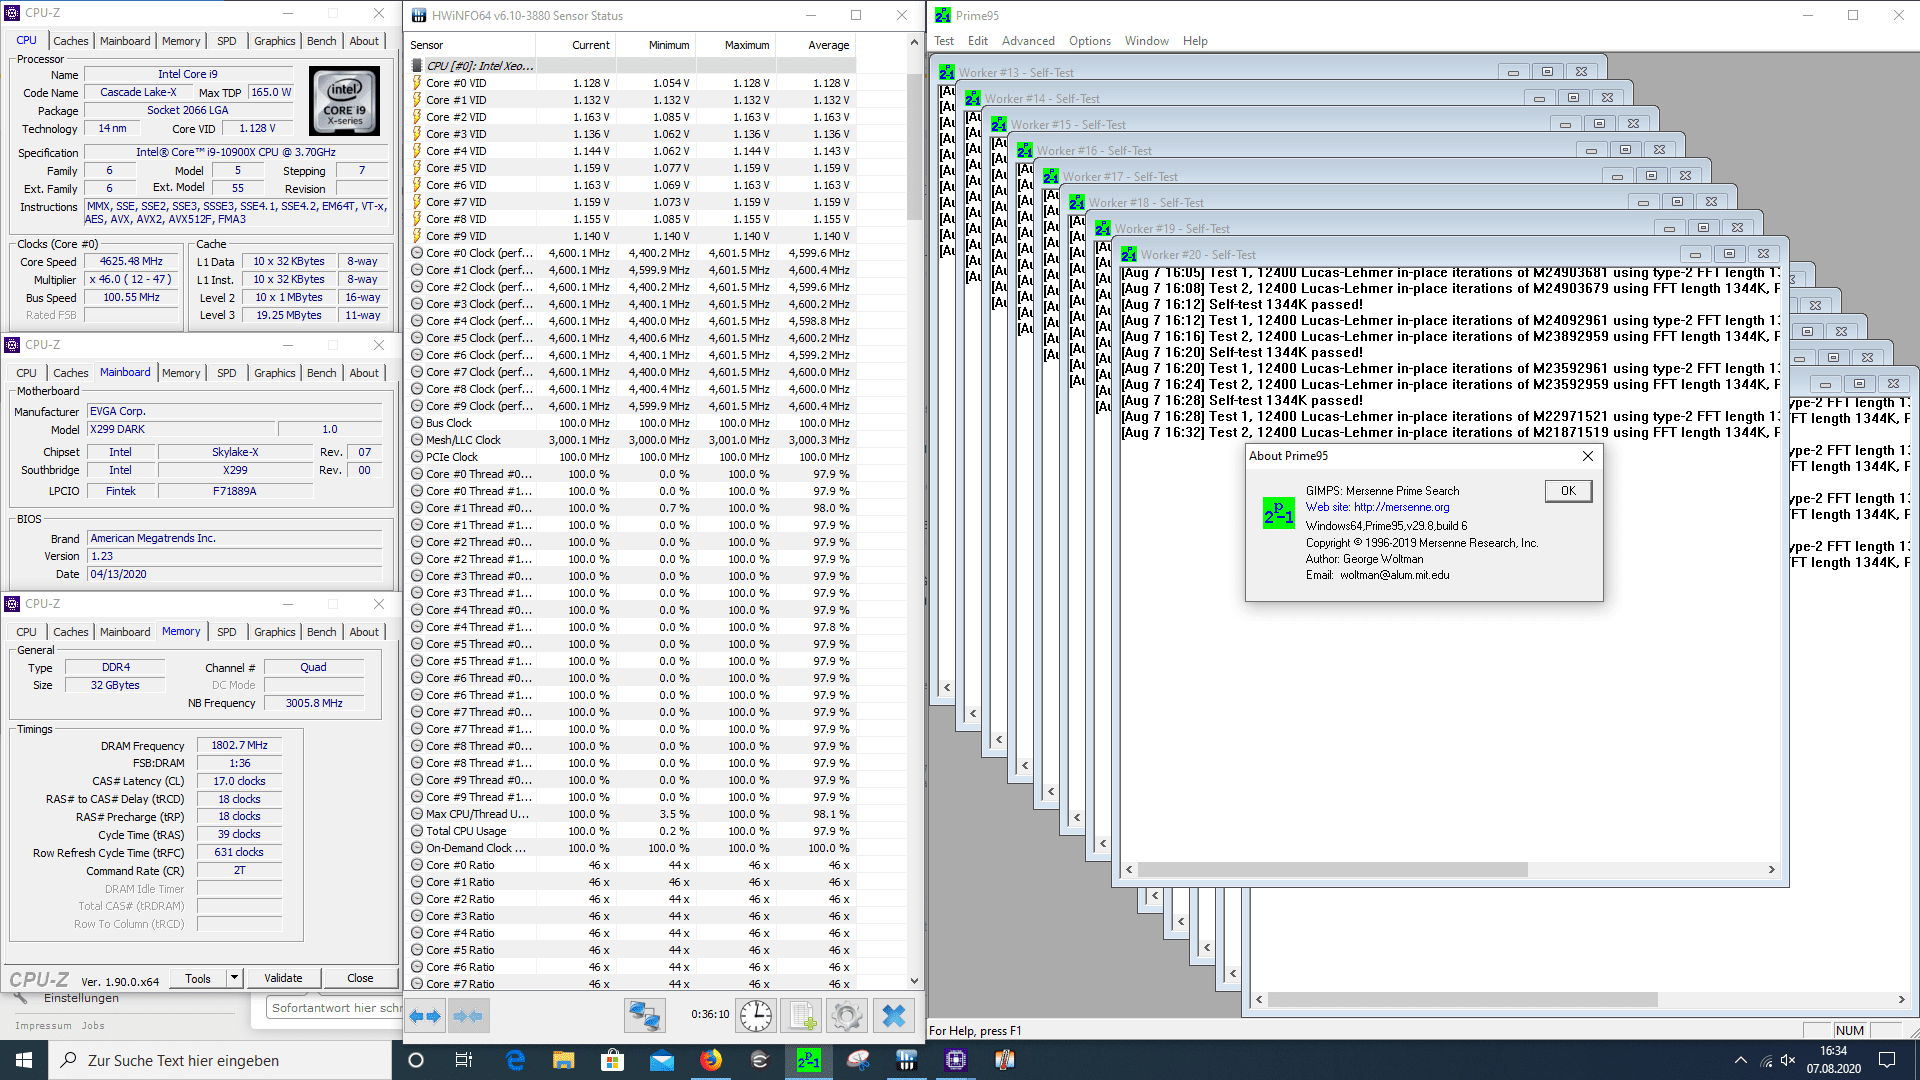1920x1080 pixels.
Task: Open Action Center notification icon
Action: (x=1887, y=1060)
